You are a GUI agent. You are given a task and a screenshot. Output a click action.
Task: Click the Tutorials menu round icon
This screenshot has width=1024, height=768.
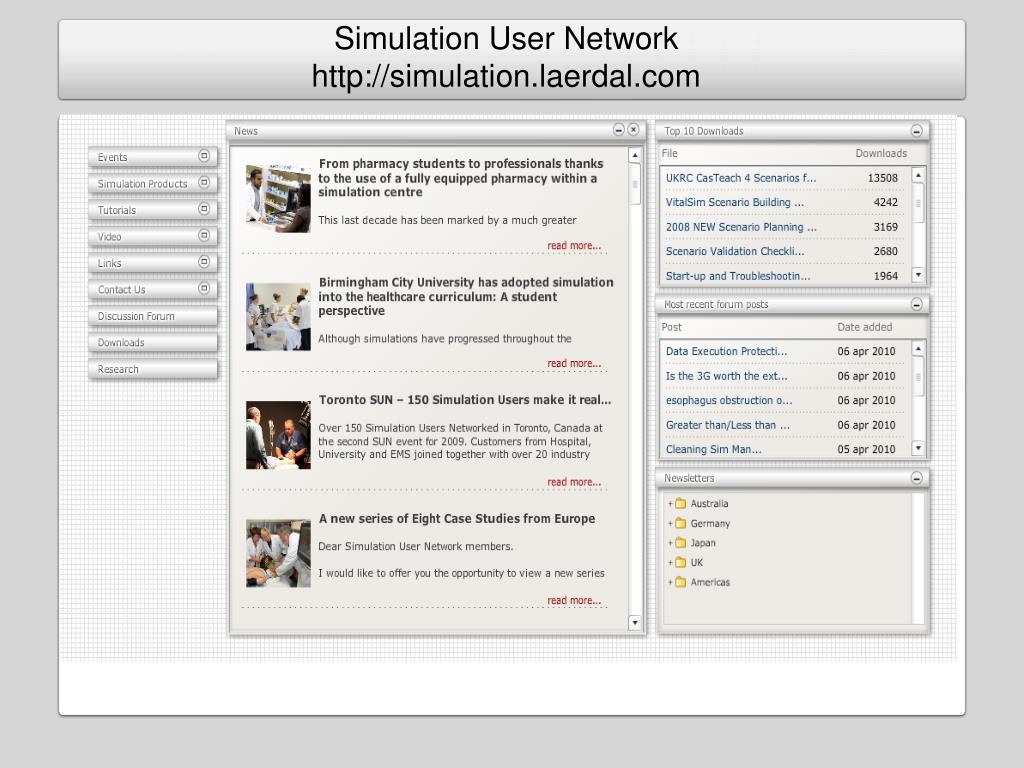pos(204,209)
